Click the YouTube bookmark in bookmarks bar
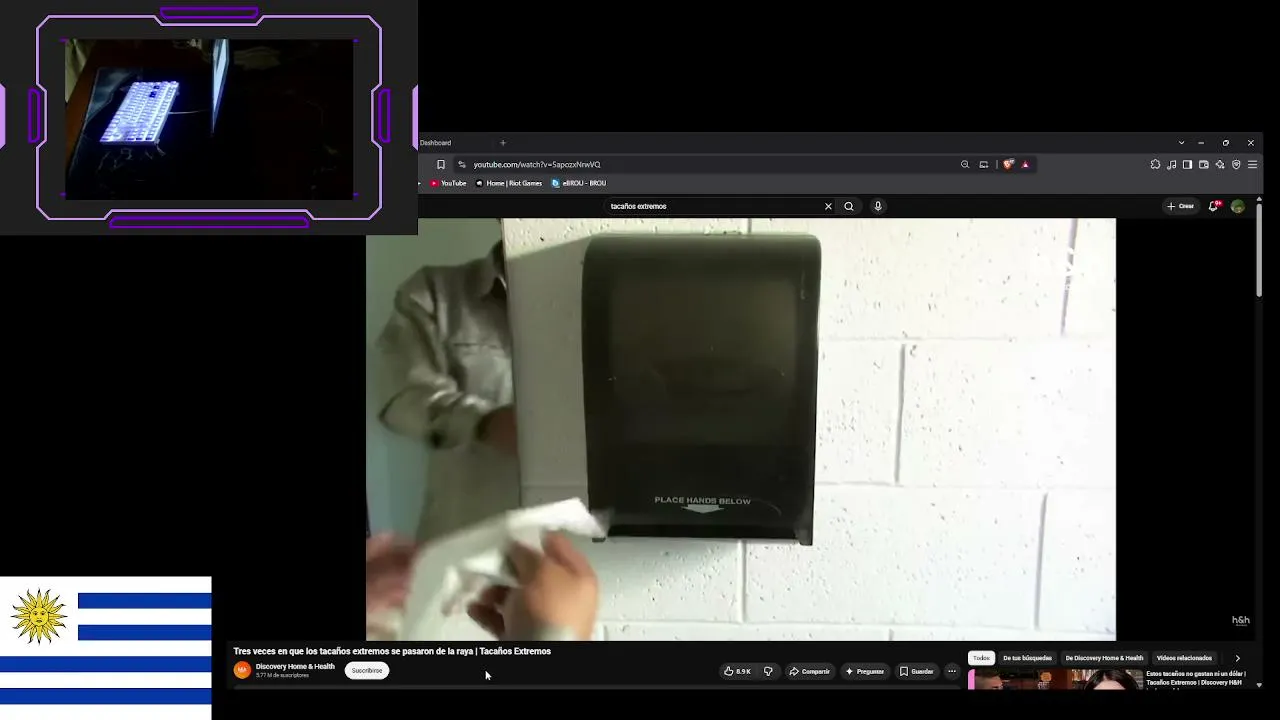This screenshot has height=720, width=1280. [448, 183]
